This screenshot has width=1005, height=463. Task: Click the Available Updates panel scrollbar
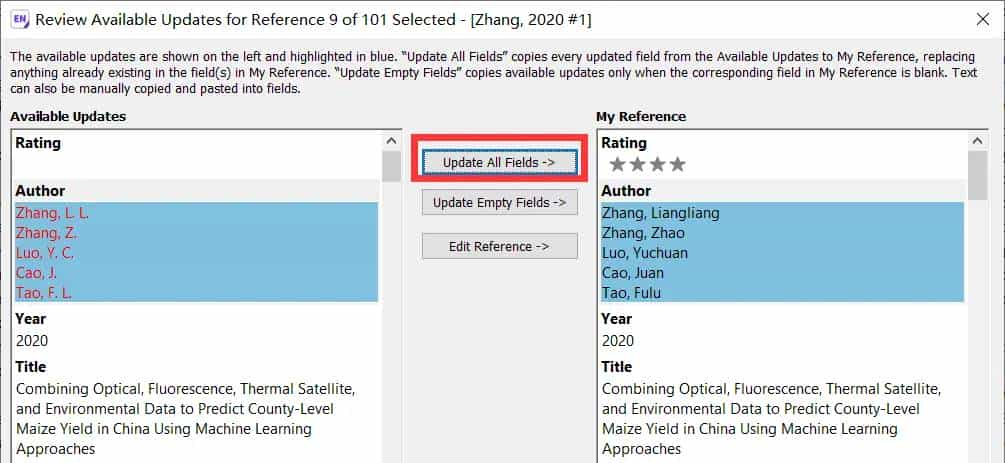pyautogui.click(x=391, y=300)
